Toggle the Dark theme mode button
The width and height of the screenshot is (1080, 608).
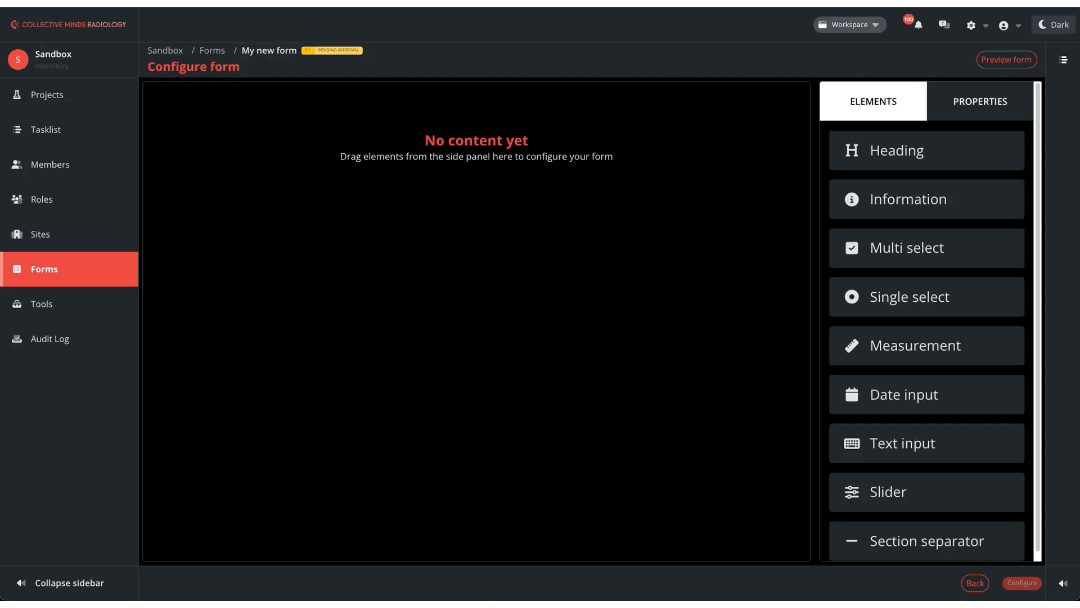pyautogui.click(x=1053, y=25)
